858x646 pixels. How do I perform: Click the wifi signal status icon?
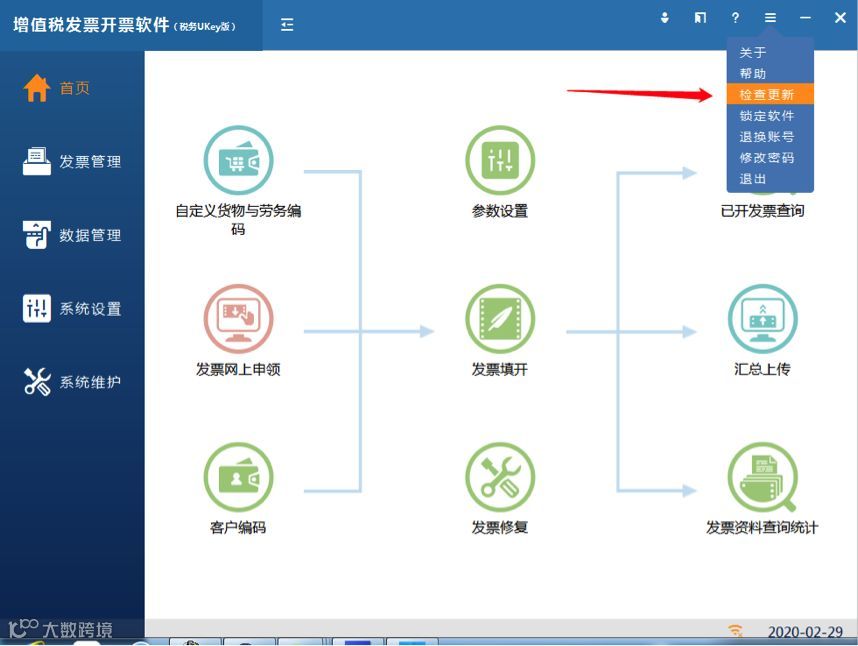coord(735,631)
